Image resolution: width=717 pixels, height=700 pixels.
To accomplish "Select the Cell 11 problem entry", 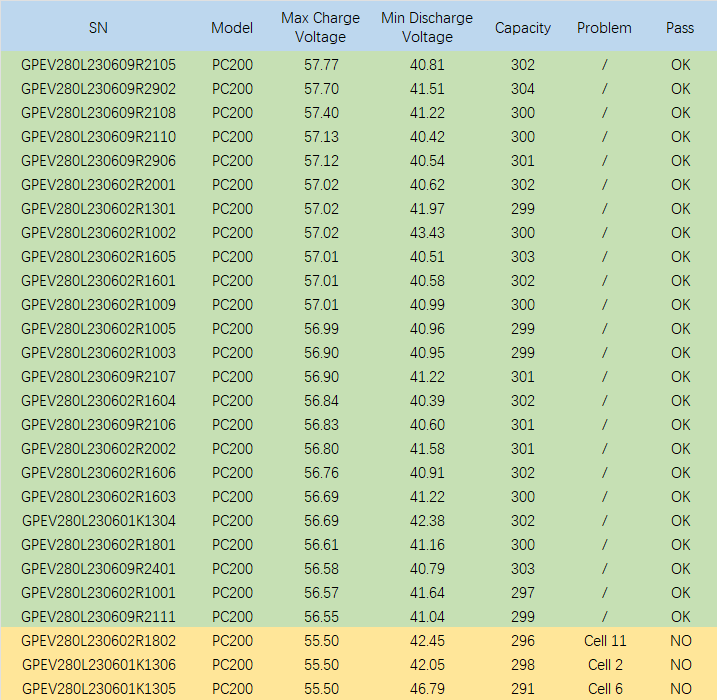I will pyautogui.click(x=606, y=641).
